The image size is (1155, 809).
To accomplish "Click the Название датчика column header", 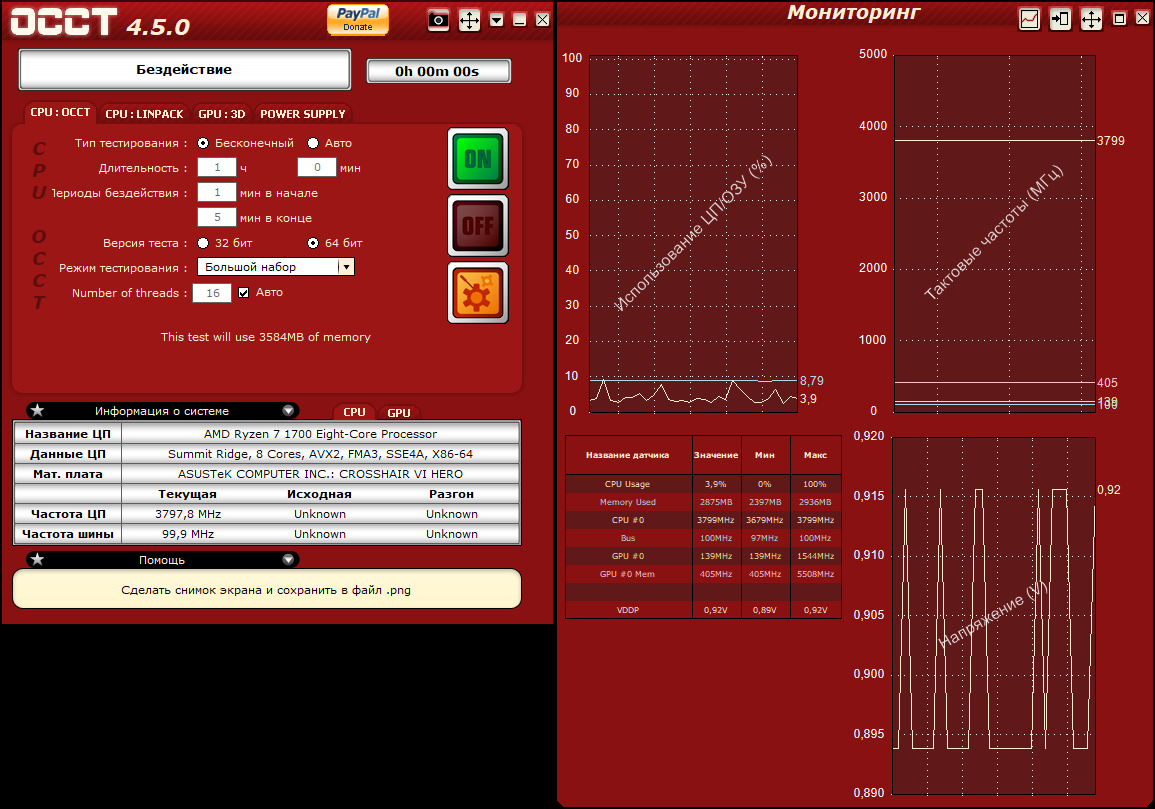I will pyautogui.click(x=628, y=455).
